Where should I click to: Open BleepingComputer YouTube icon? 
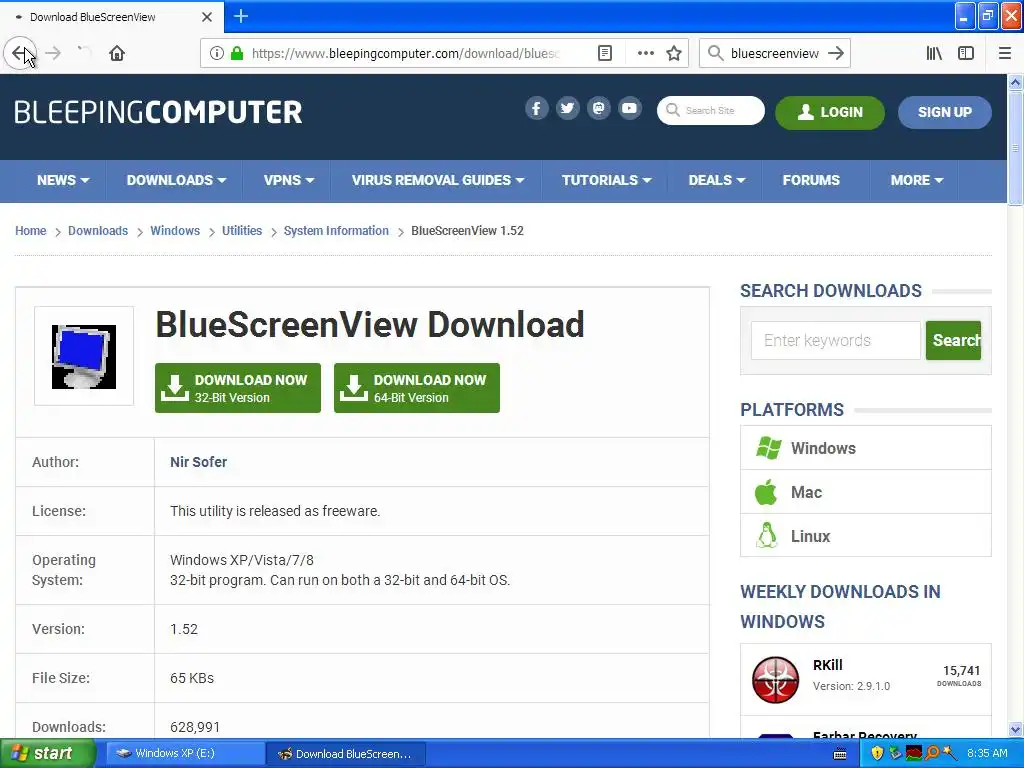click(630, 108)
